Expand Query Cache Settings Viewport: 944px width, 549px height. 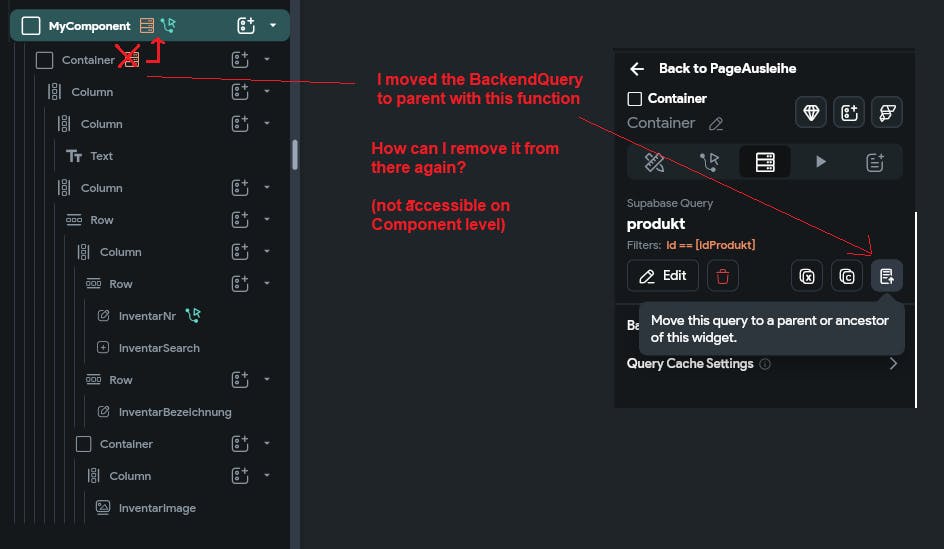coord(892,364)
